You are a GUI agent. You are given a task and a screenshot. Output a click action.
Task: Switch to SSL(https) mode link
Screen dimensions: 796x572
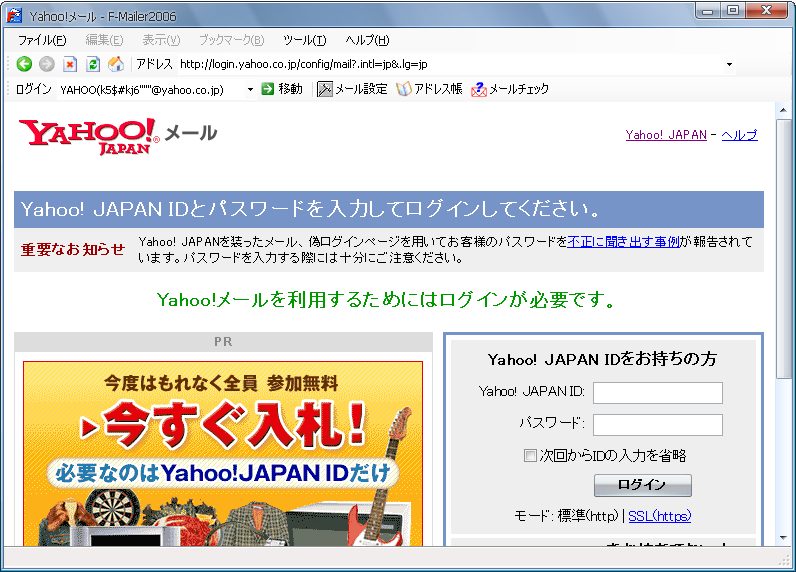coord(659,516)
